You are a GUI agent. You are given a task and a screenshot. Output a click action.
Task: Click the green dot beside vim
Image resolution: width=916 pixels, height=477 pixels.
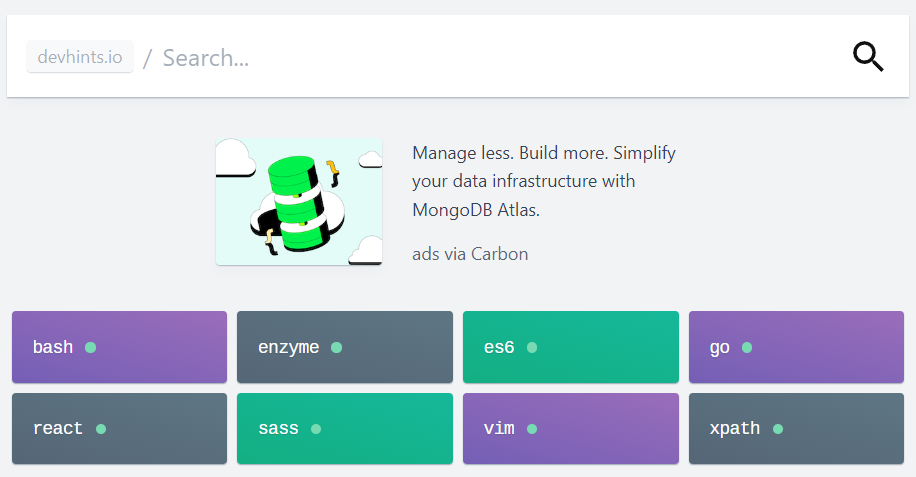[532, 429]
